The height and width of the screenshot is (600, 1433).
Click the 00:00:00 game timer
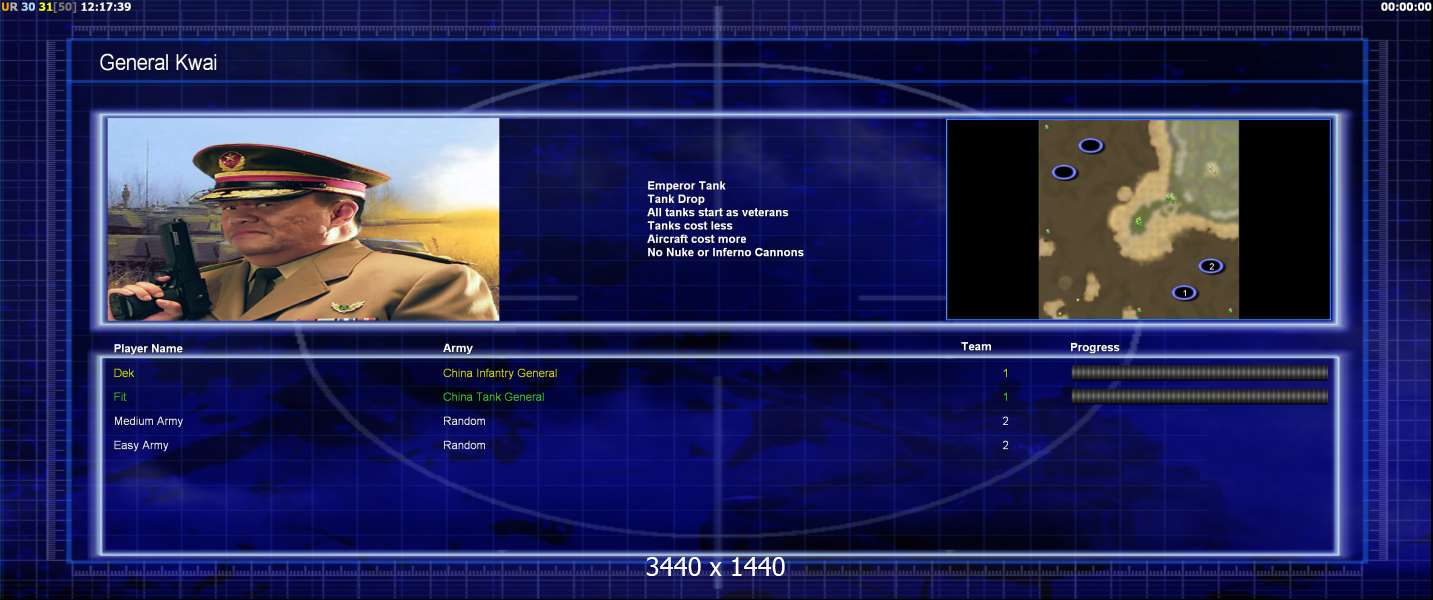click(1405, 6)
